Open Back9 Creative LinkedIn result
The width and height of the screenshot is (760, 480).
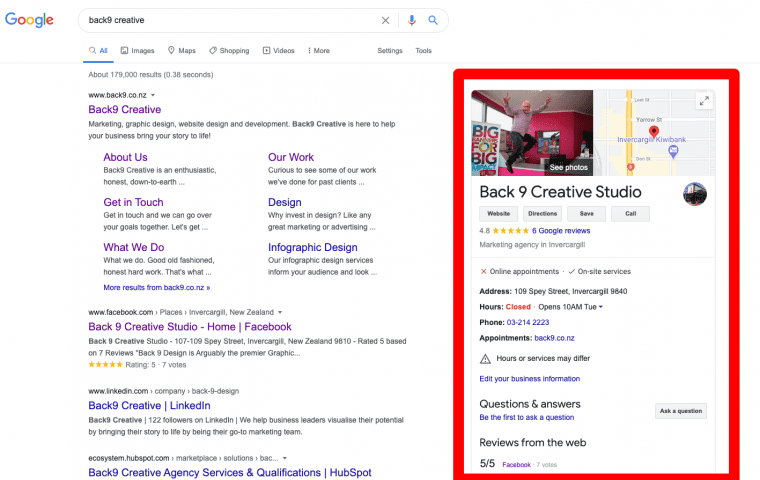pos(149,405)
